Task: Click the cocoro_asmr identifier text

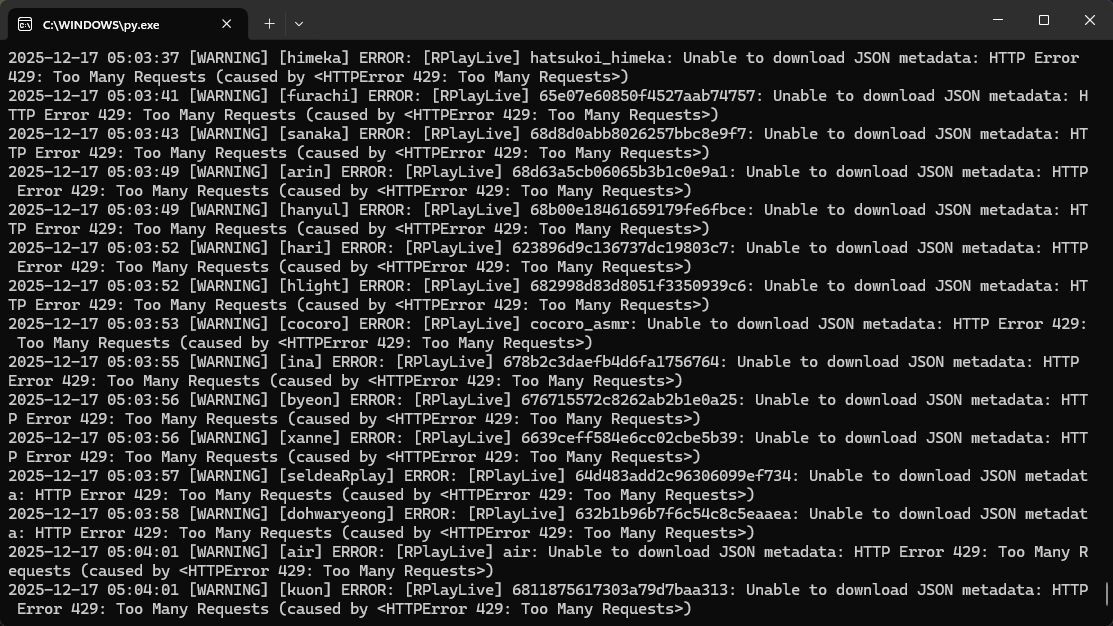Action: [580, 324]
